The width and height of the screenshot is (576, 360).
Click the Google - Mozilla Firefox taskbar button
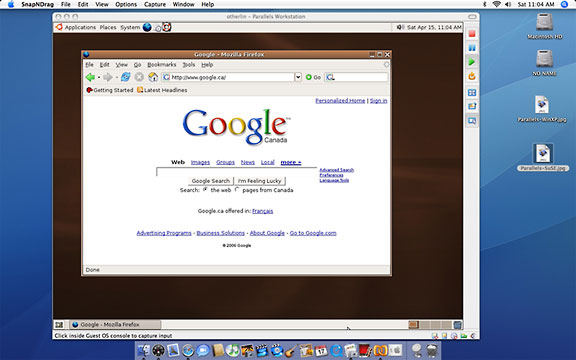(115, 325)
